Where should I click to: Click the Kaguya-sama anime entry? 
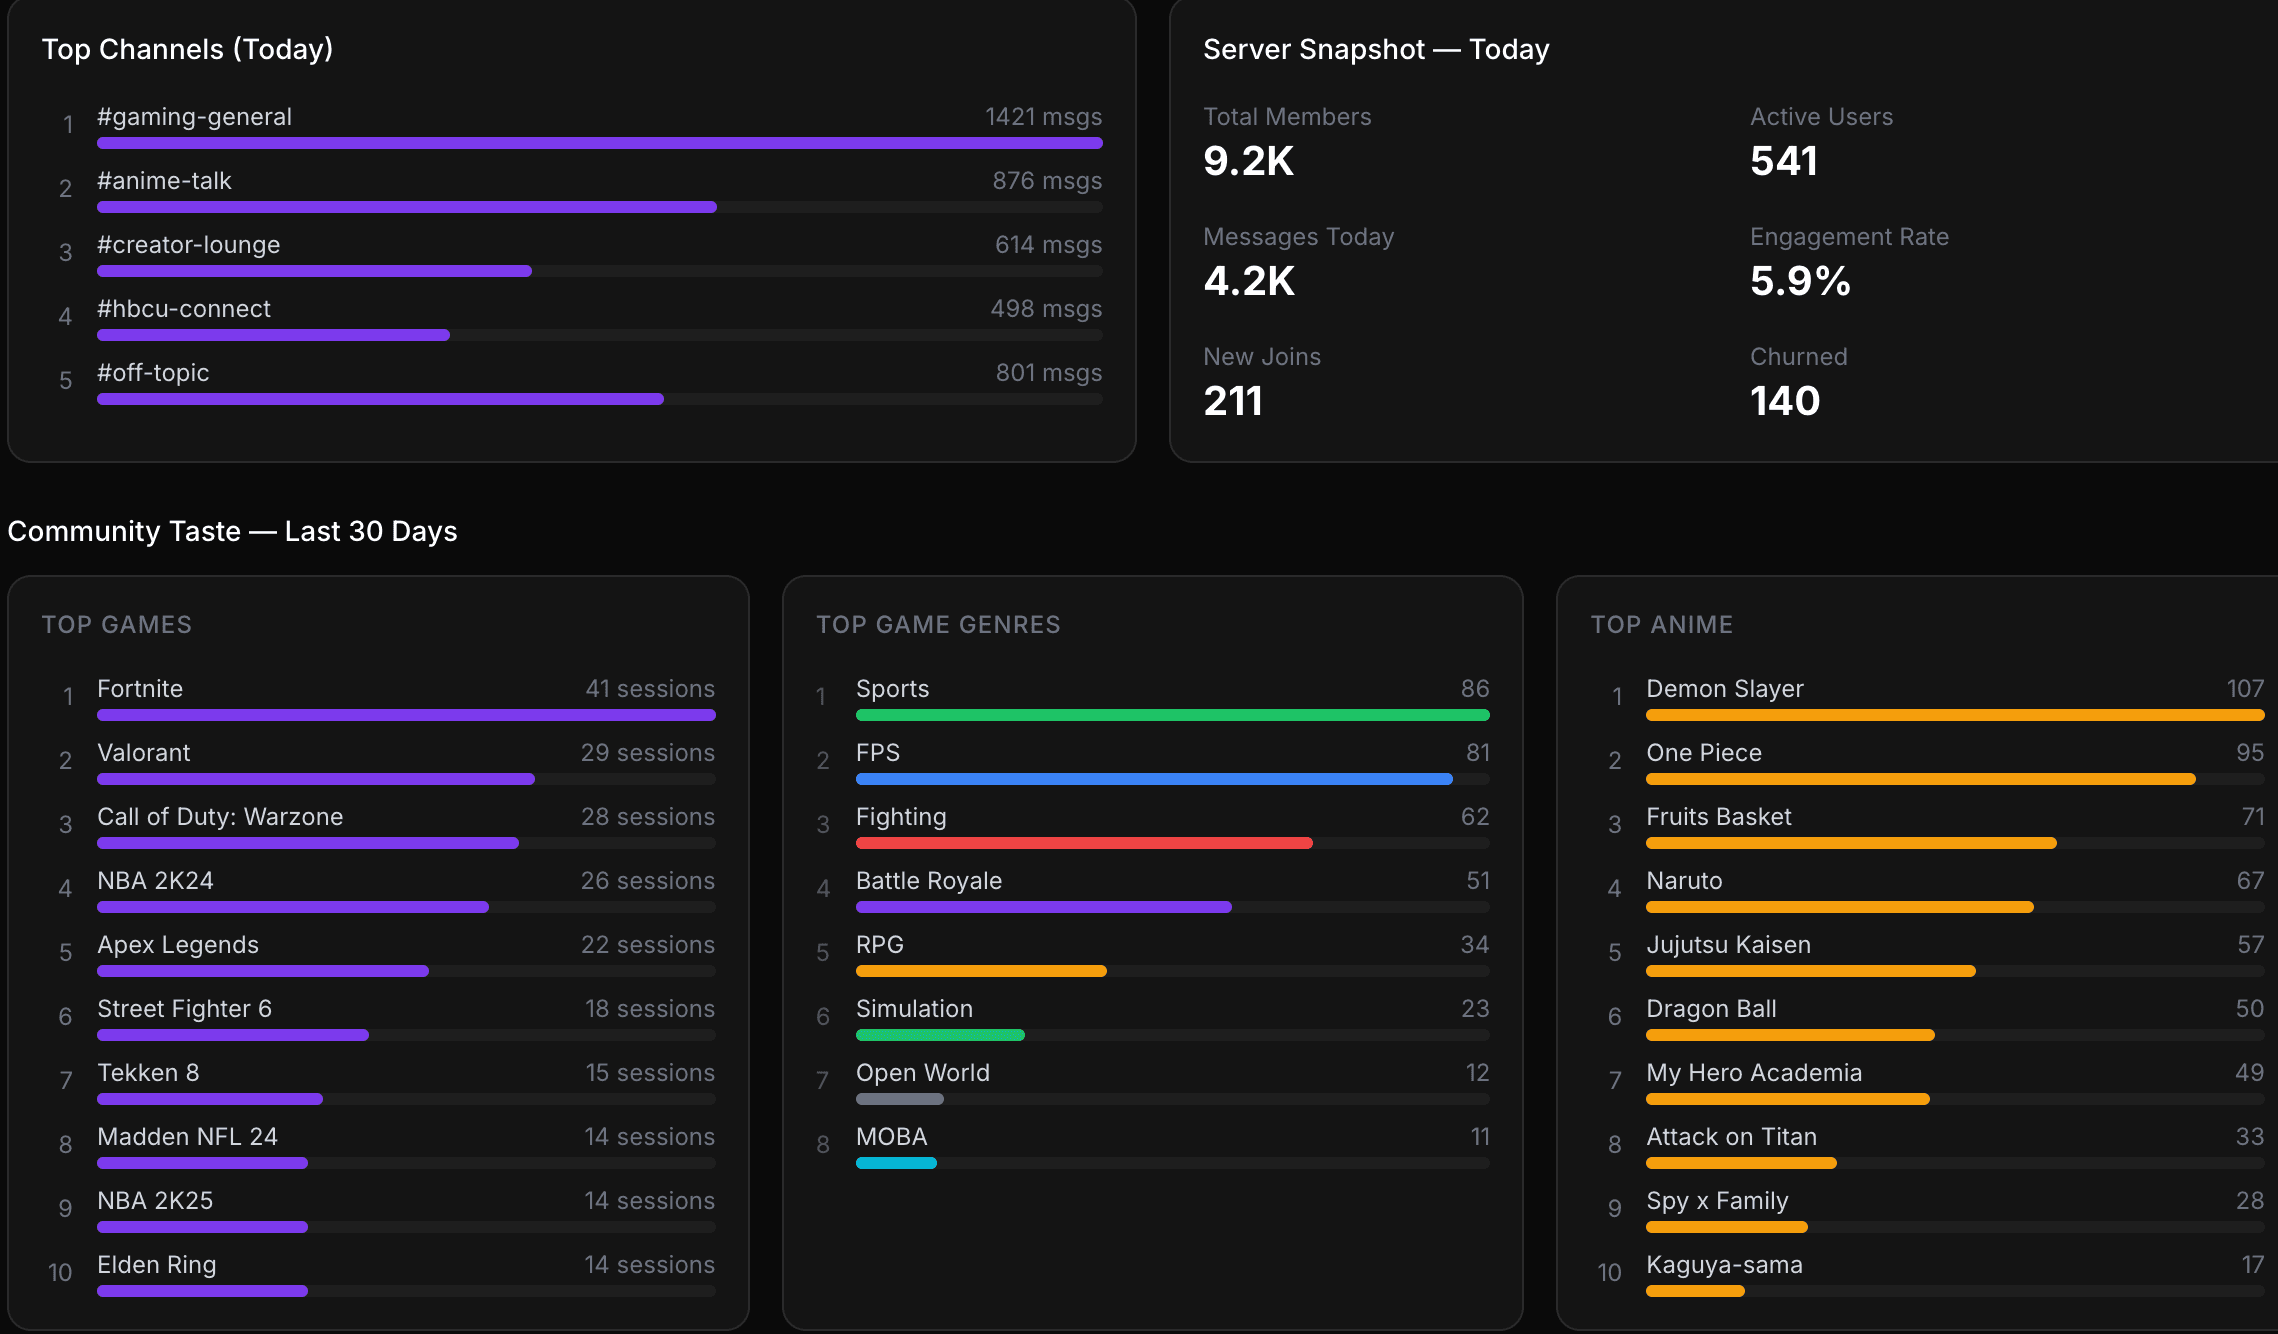(x=1724, y=1265)
